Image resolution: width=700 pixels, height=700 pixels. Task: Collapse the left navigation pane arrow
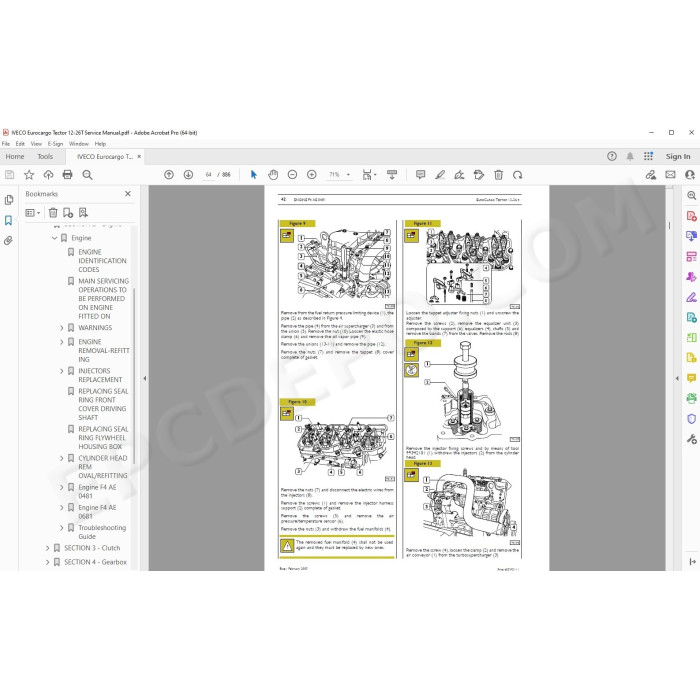point(145,378)
